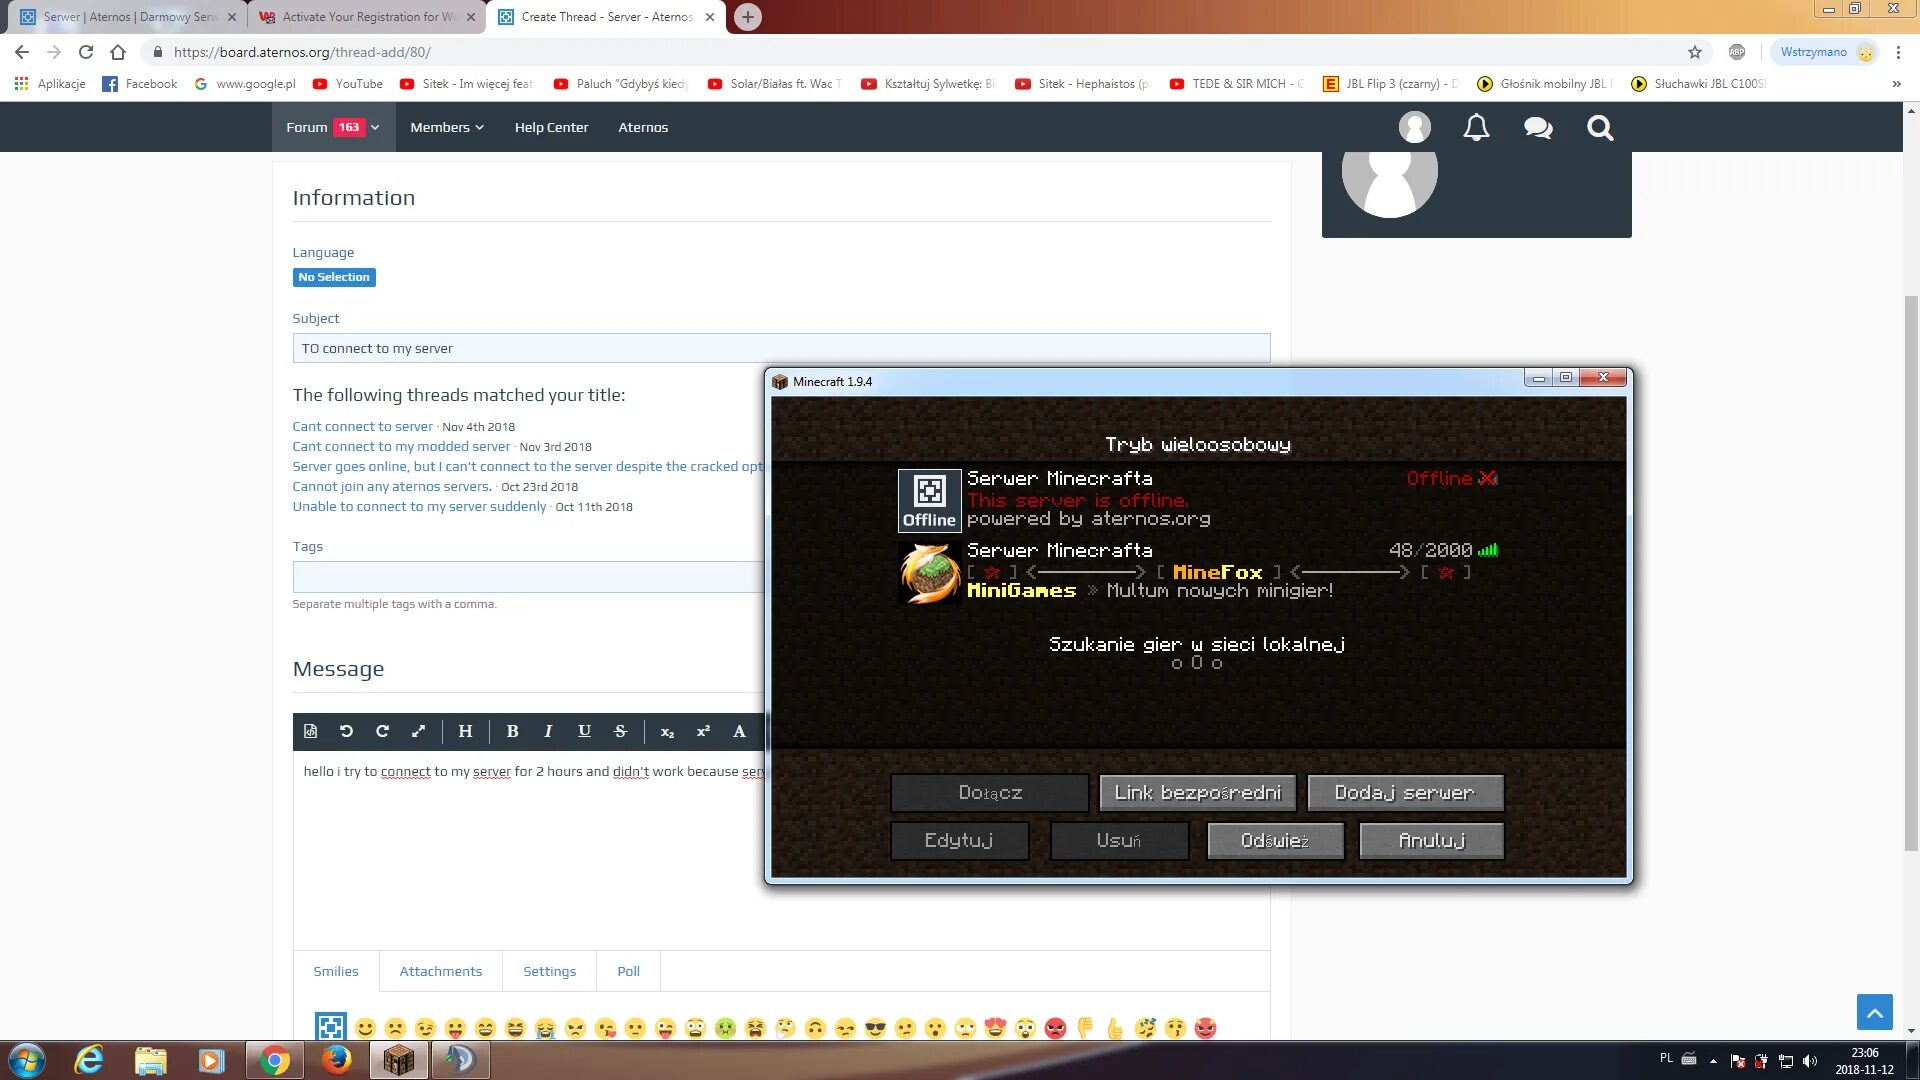This screenshot has width=1920, height=1080.
Task: Insert the sunglasses smiley
Action: point(875,1028)
